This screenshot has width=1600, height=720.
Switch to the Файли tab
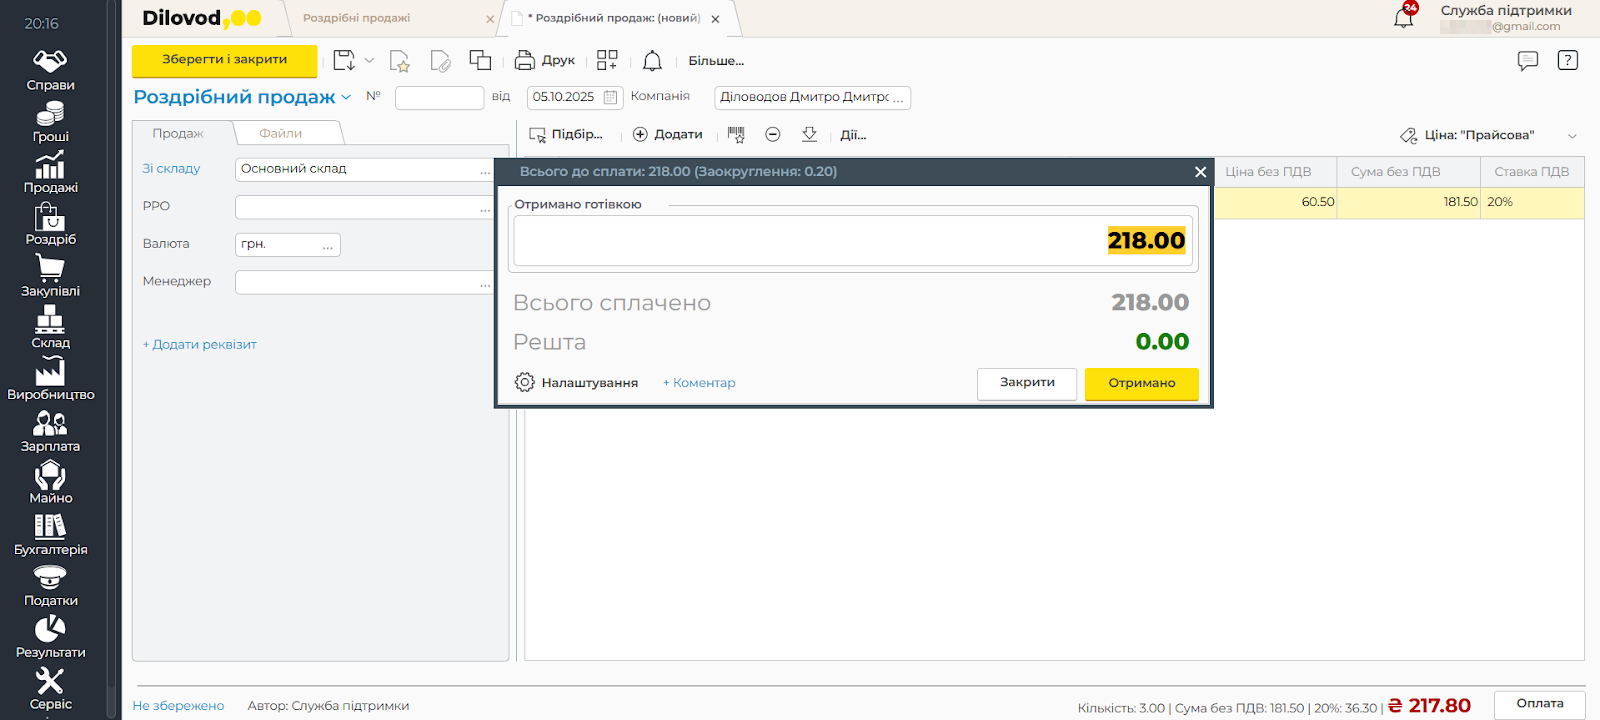click(280, 134)
